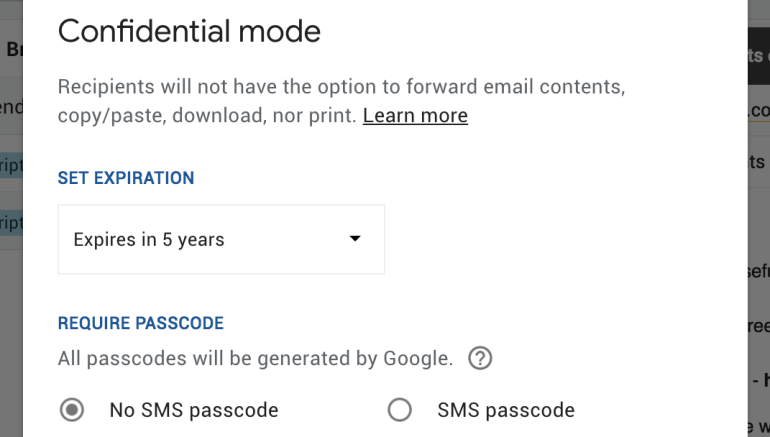Viewport: 770px width, 437px height.
Task: Select the SMS passcode radio button
Action: [x=399, y=410]
